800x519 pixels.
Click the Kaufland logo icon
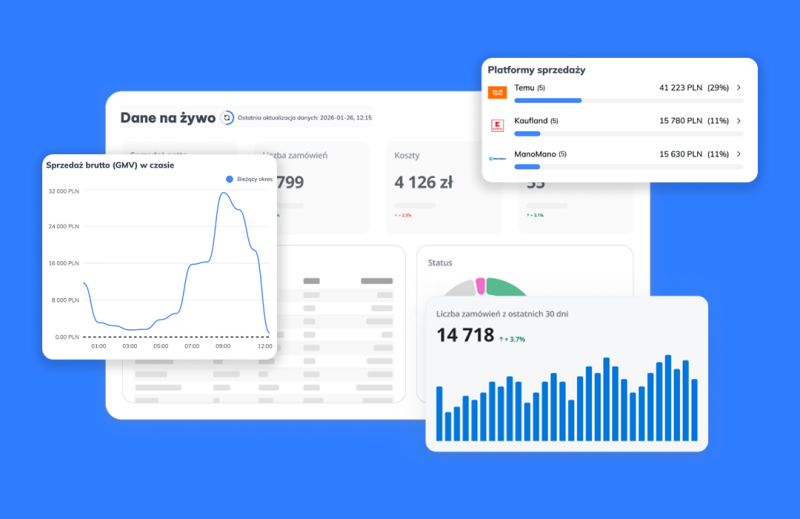497,125
